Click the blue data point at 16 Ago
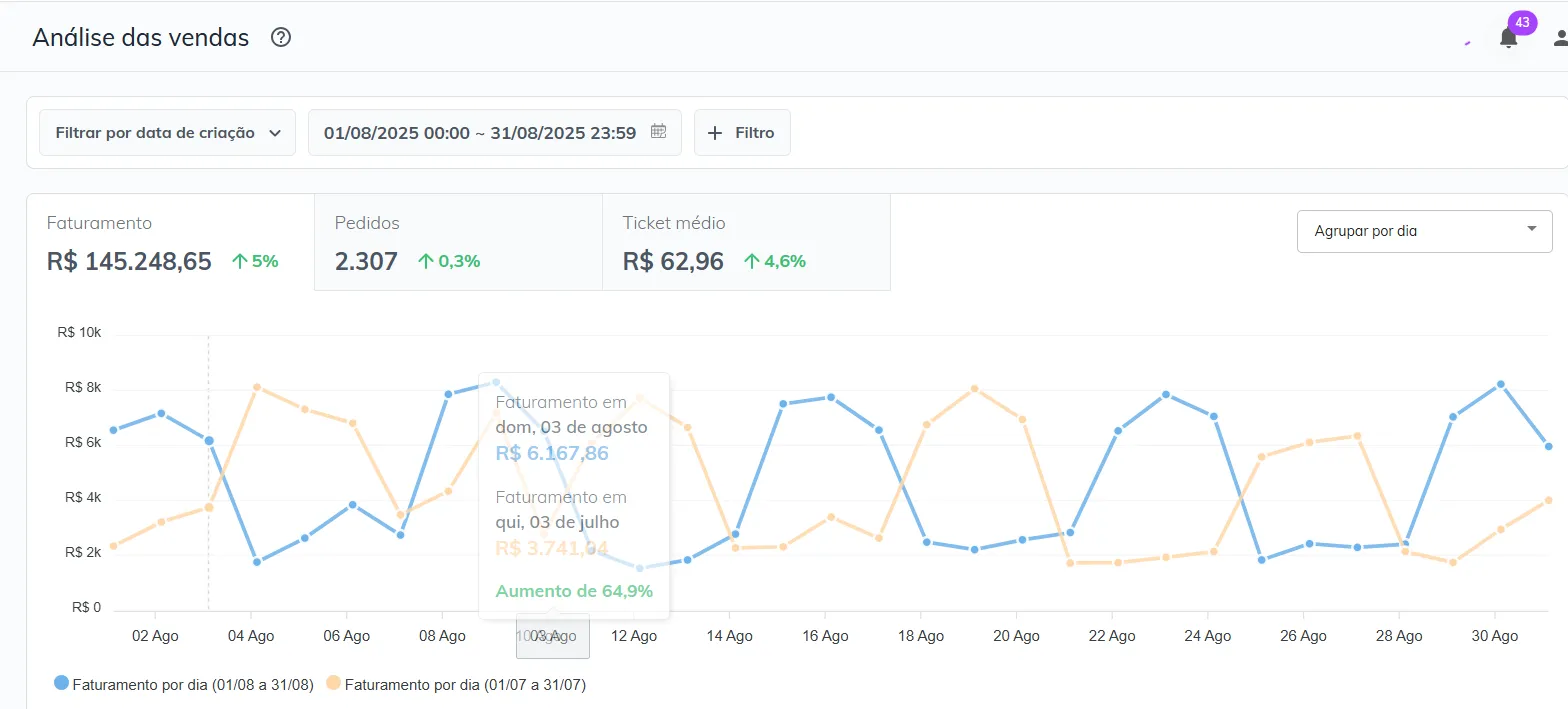Viewport: 1568px width, 709px height. coord(831,397)
